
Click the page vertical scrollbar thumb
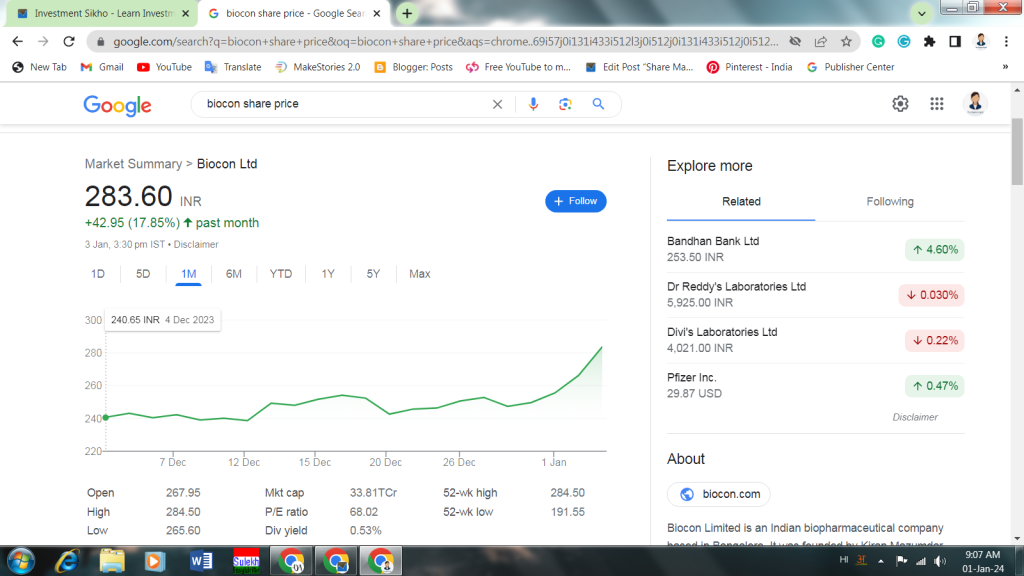[1017, 152]
